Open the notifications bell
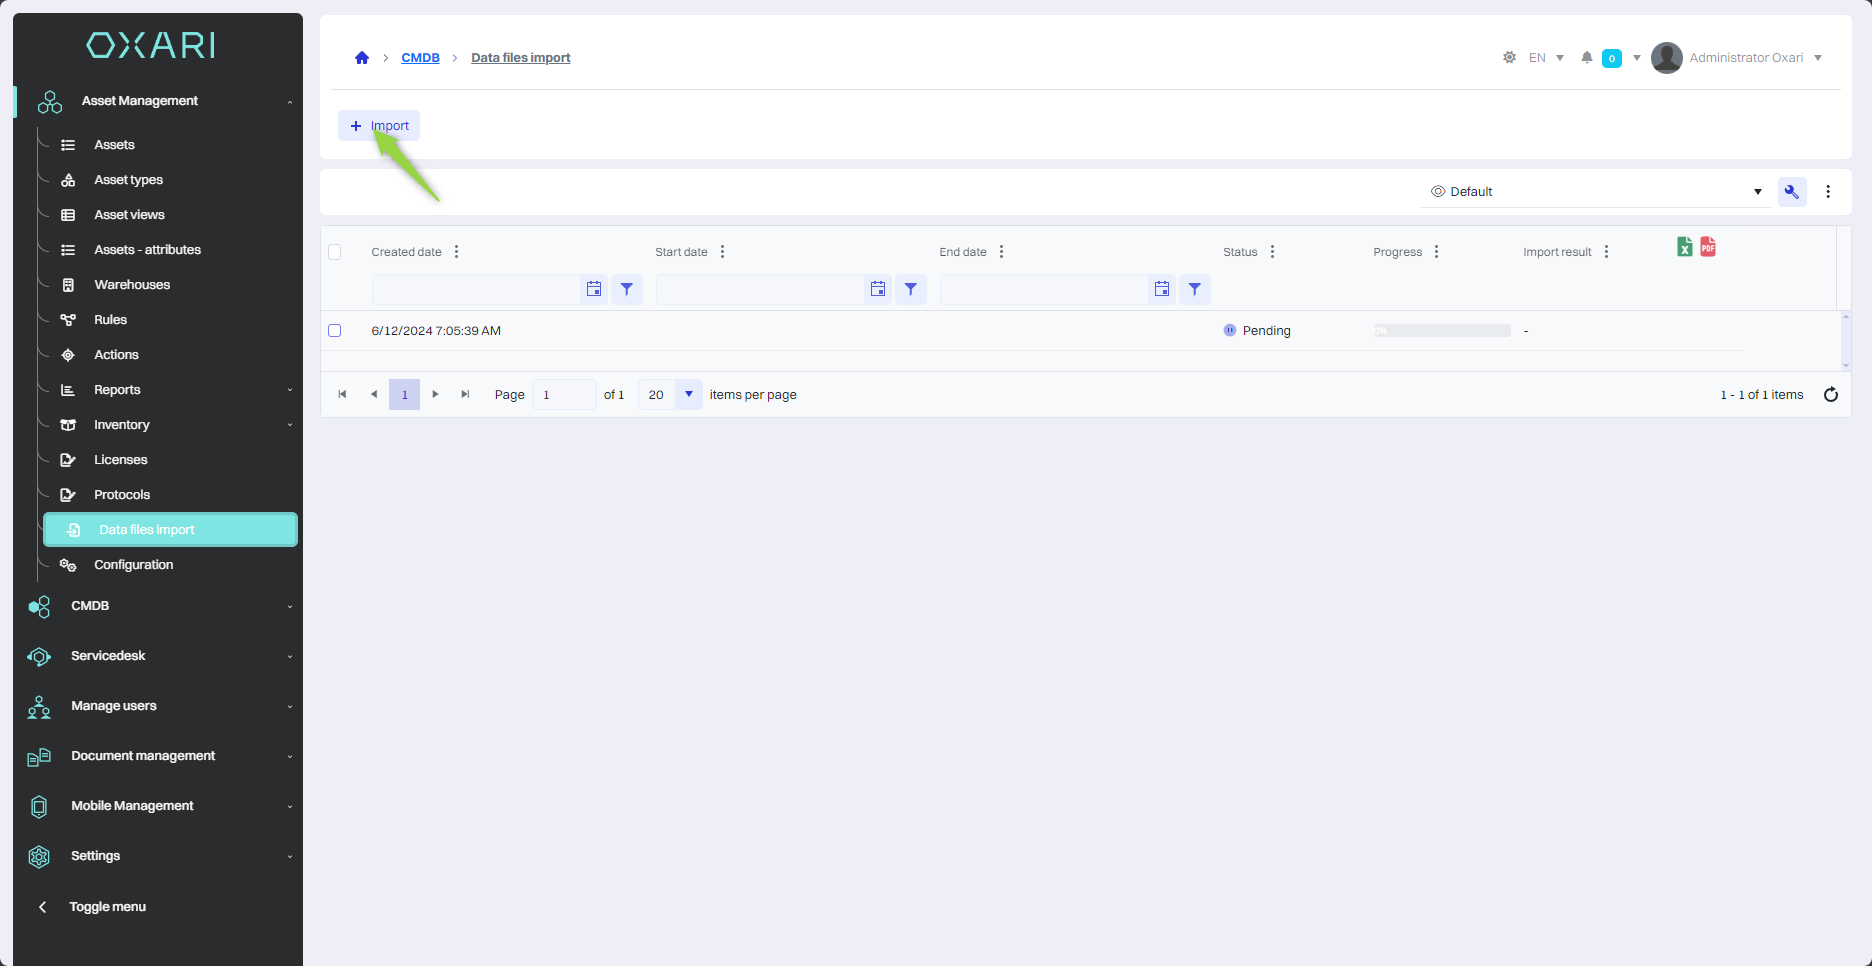Screen dimensions: 1872x966 tap(1586, 58)
